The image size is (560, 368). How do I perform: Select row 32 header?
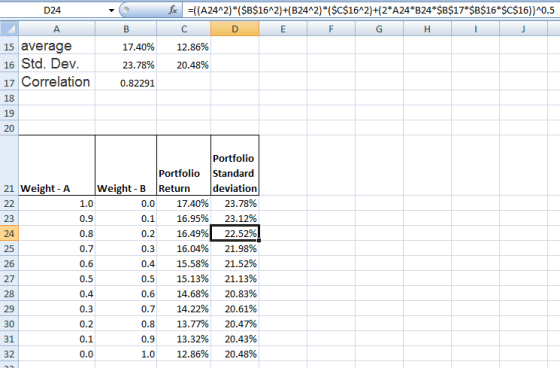(9, 354)
